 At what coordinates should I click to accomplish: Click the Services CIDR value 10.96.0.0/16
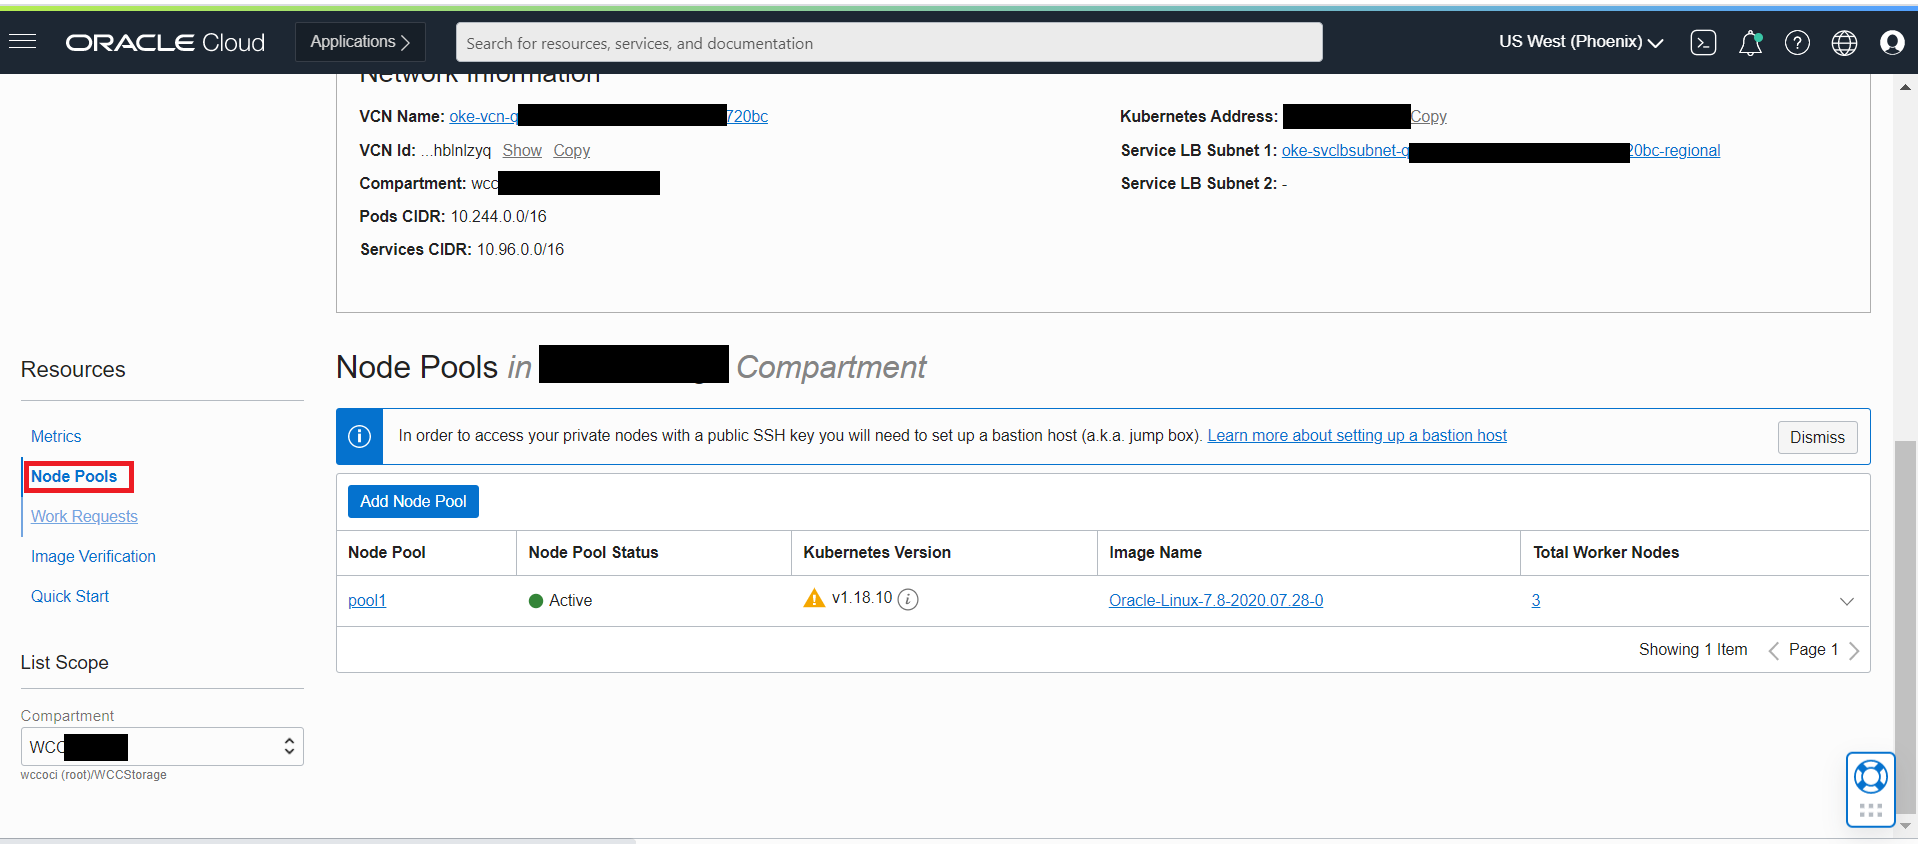520,249
